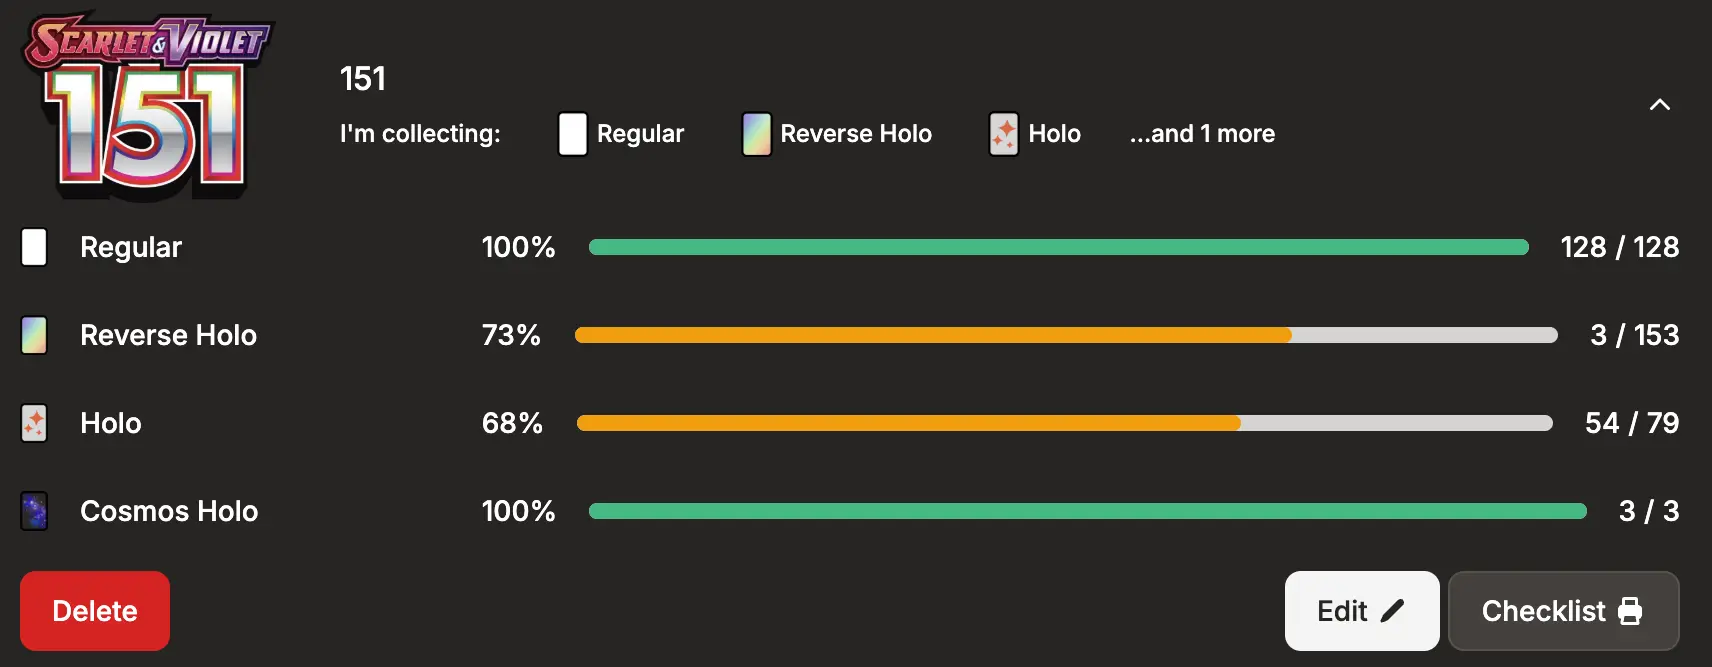Click the Cosmos Holo galaxy card icon
Viewport: 1712px width, 667px height.
[34, 511]
